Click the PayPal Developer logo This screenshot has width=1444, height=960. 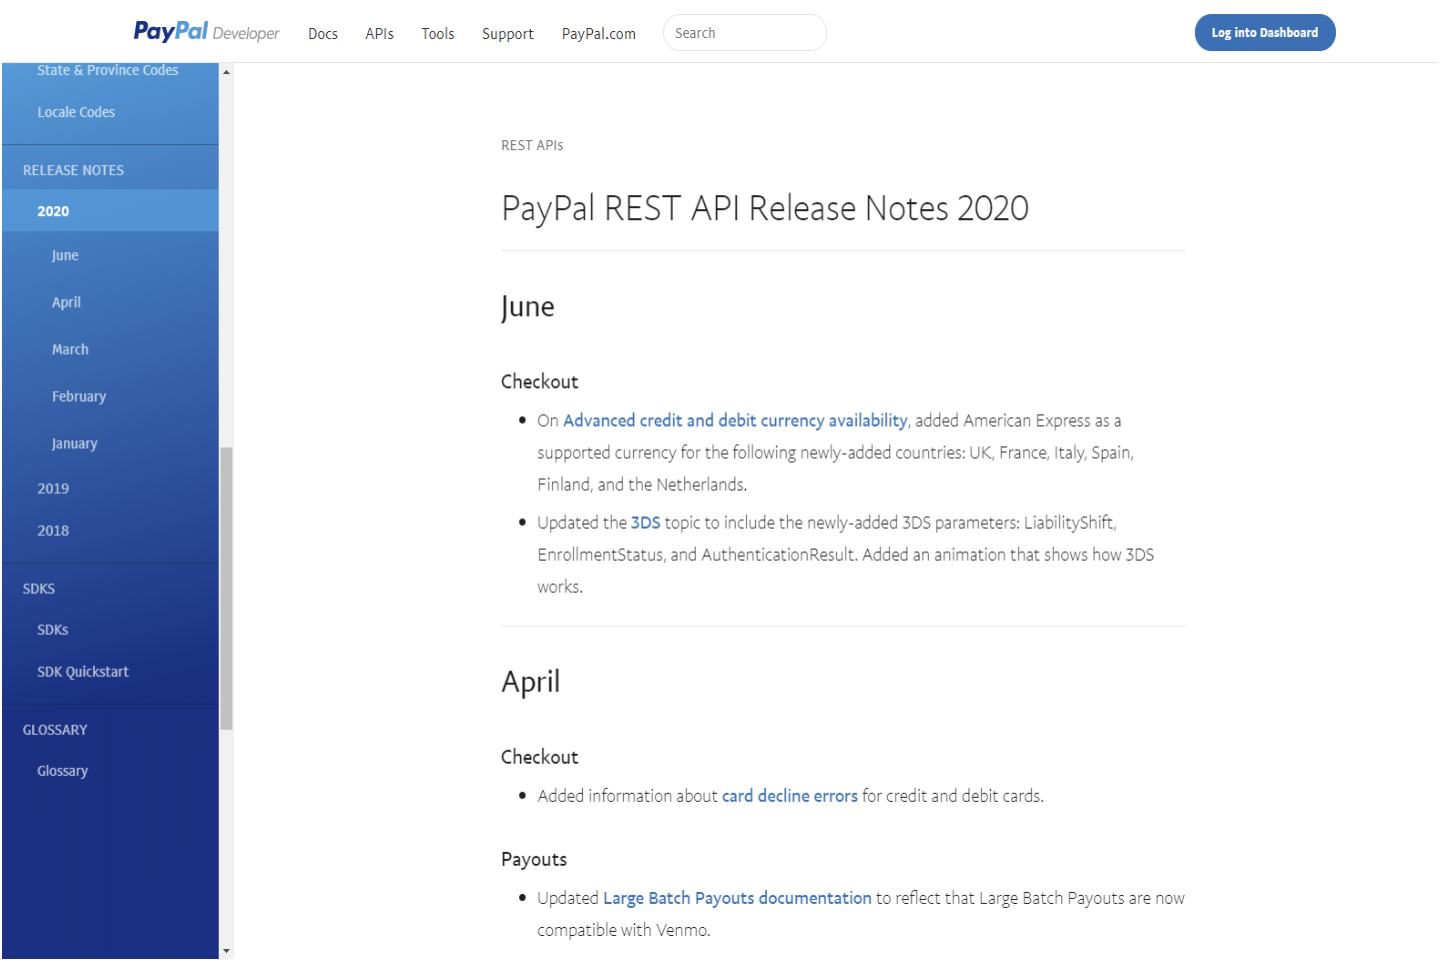[206, 32]
